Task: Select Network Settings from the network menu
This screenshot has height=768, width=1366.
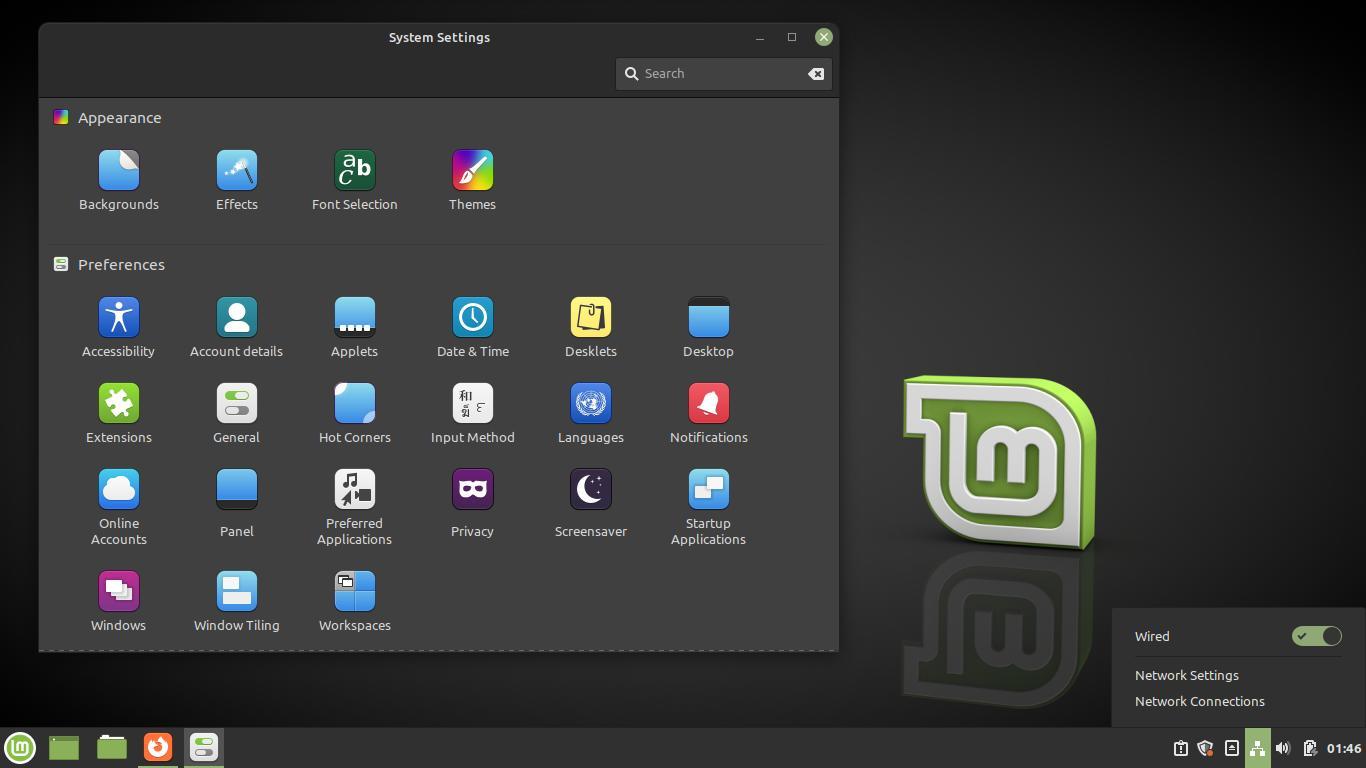Action: coord(1186,675)
